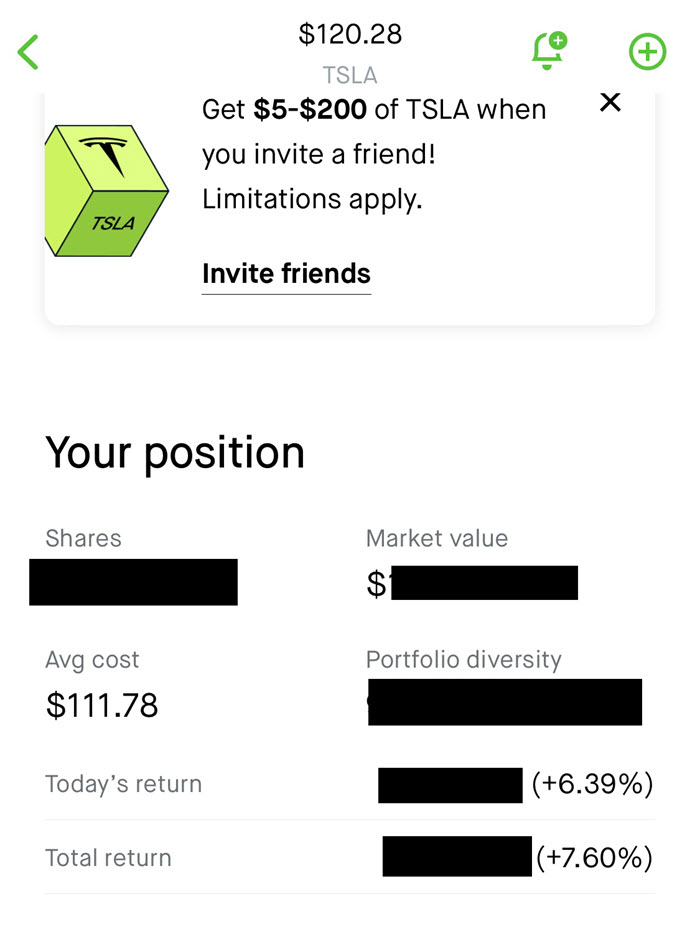Select the Your position heading
The width and height of the screenshot is (700, 940).
(175, 453)
